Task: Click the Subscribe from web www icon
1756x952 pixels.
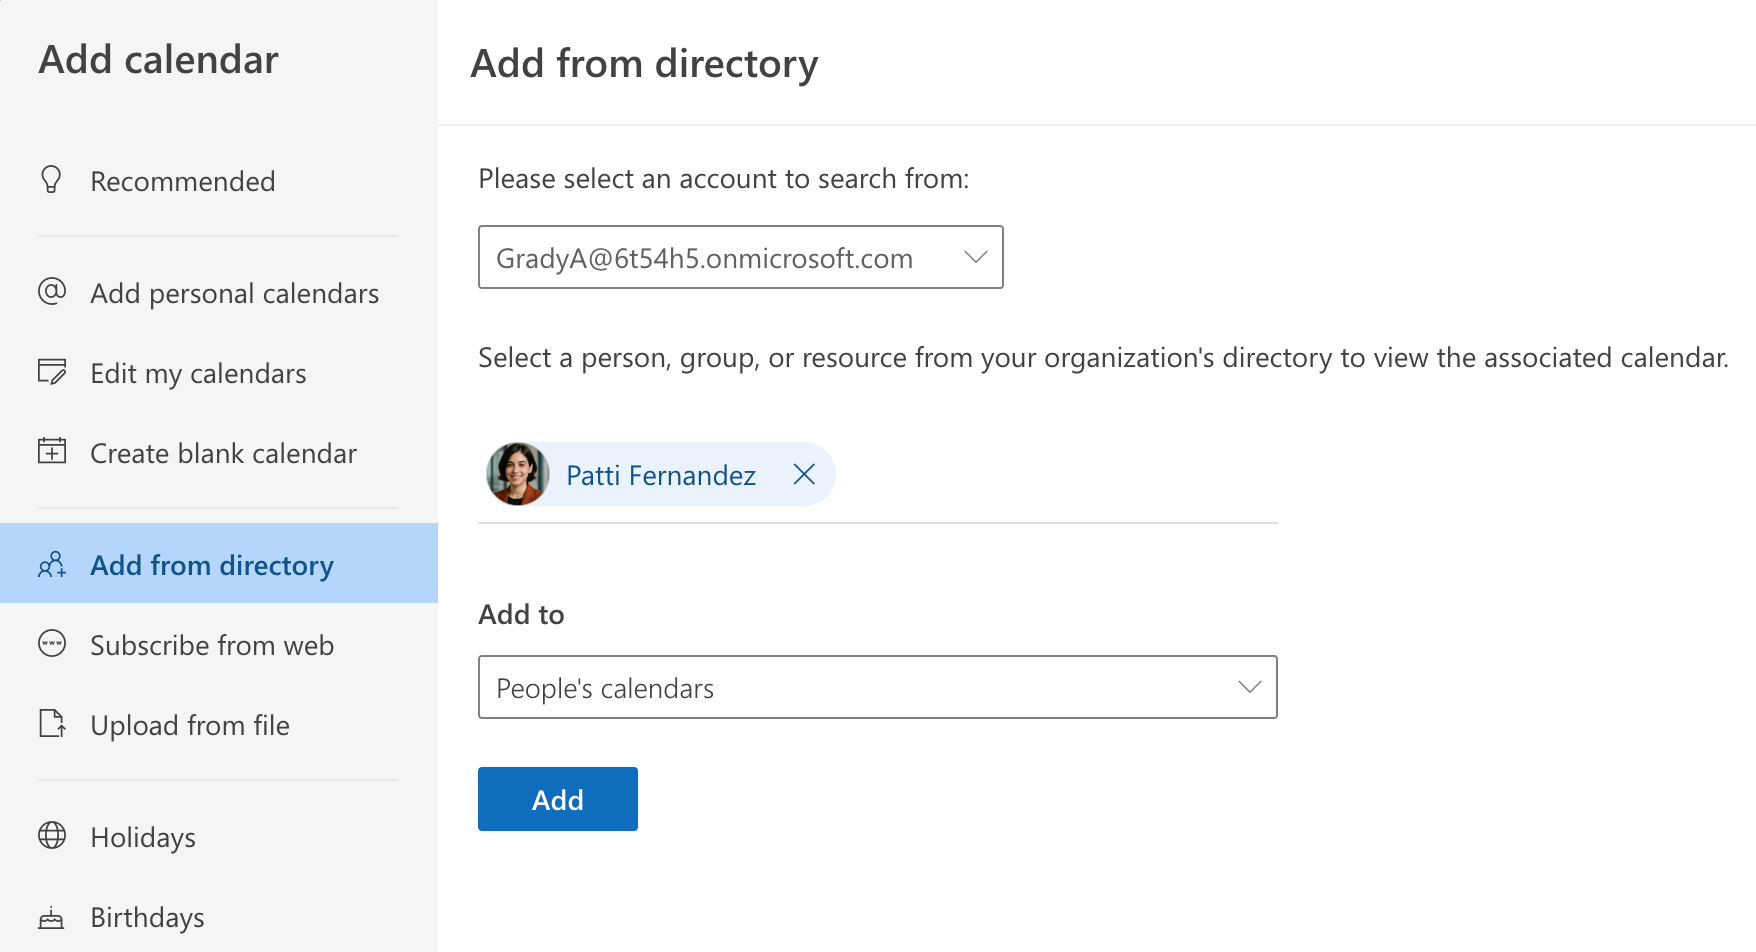Action: [52, 644]
